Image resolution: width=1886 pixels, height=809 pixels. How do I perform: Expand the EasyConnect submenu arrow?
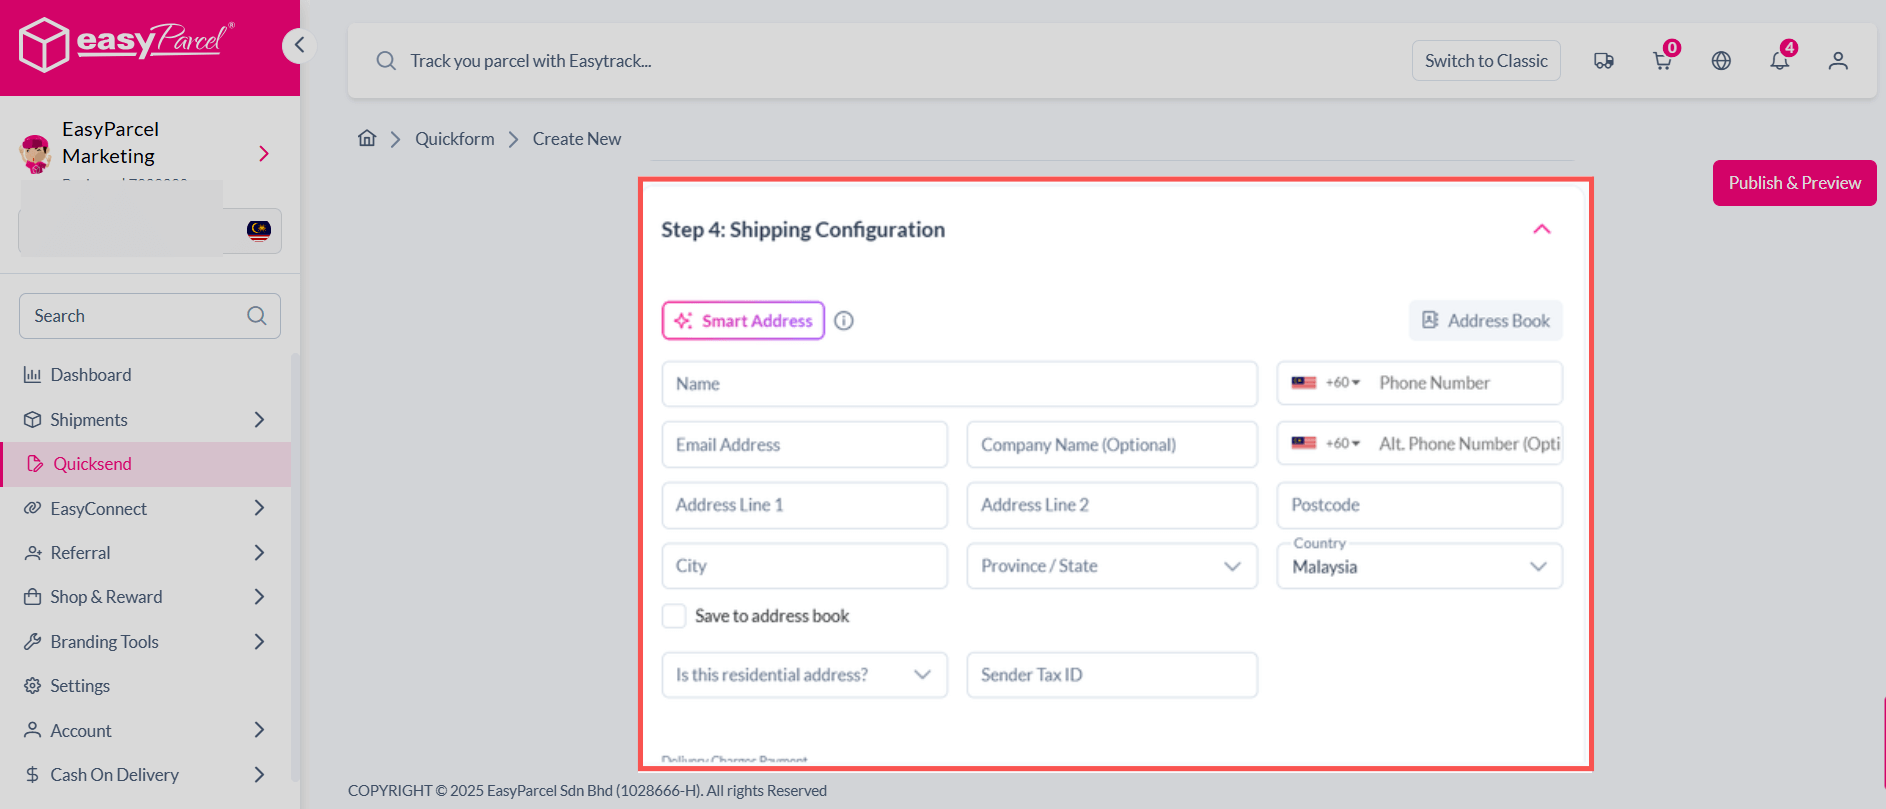259,509
